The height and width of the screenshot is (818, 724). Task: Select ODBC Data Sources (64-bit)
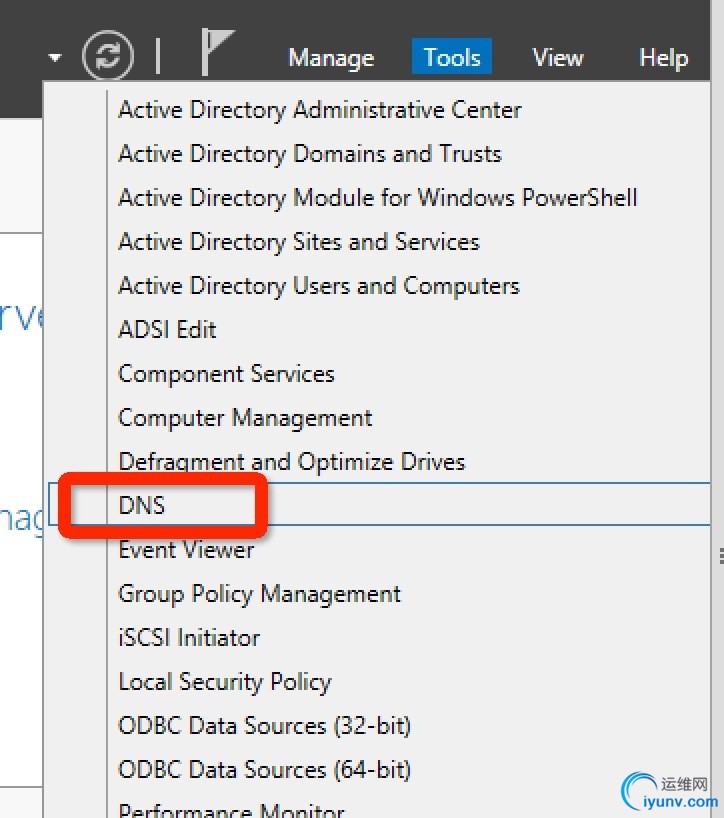pyautogui.click(x=265, y=770)
